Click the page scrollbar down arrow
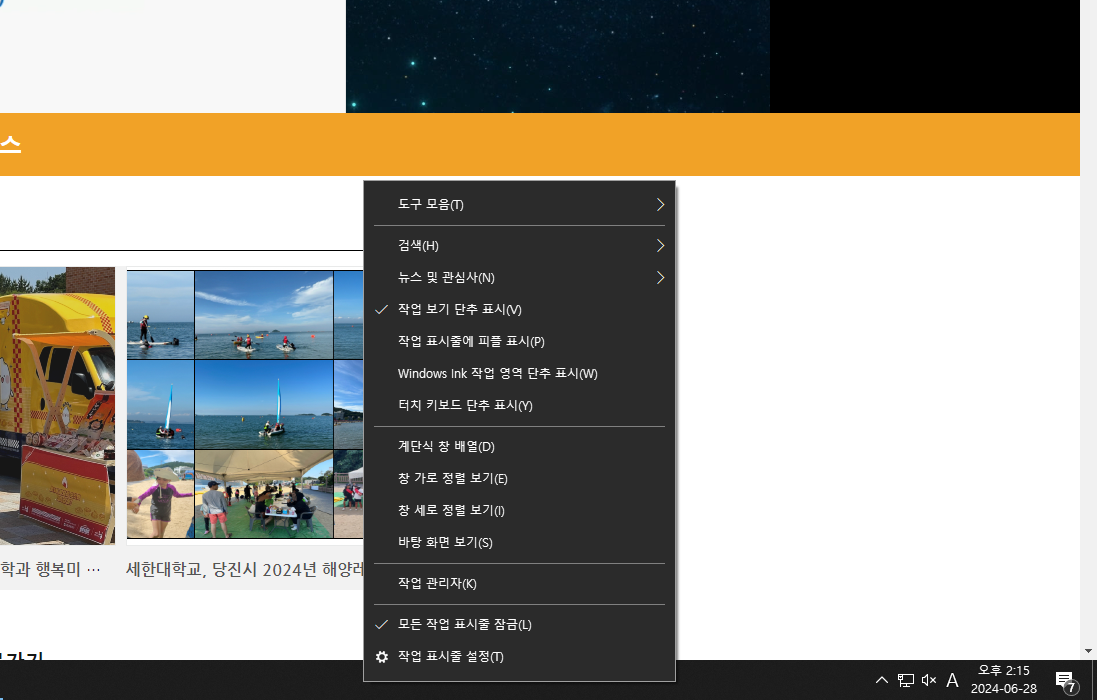Image resolution: width=1097 pixels, height=700 pixels. 1088,651
